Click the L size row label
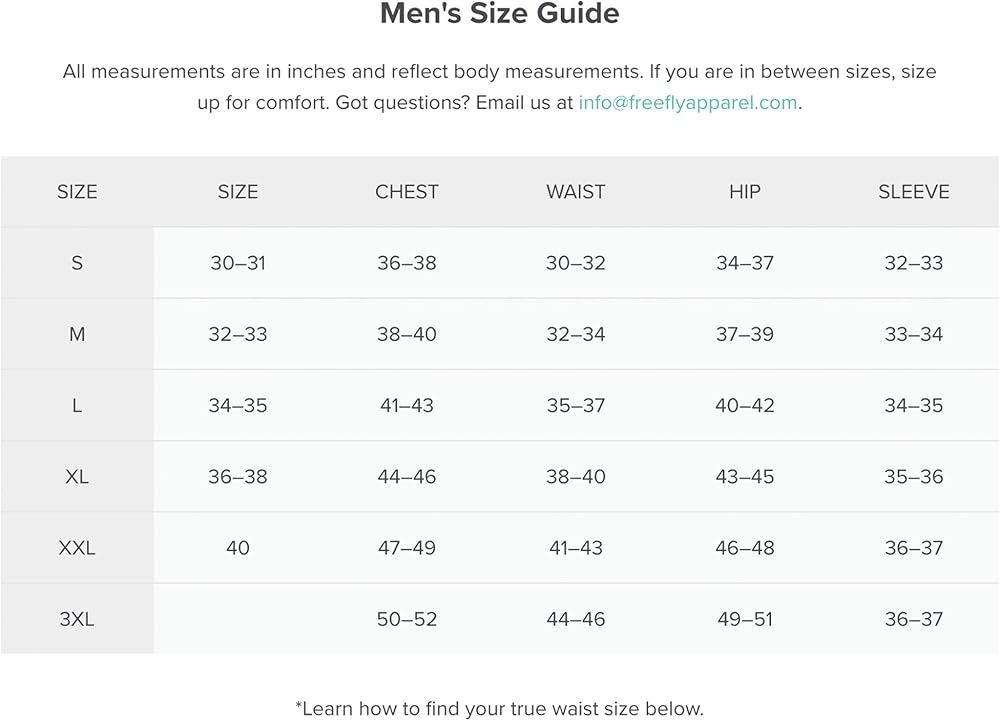Viewport: 1000px width, 721px height. coord(77,405)
